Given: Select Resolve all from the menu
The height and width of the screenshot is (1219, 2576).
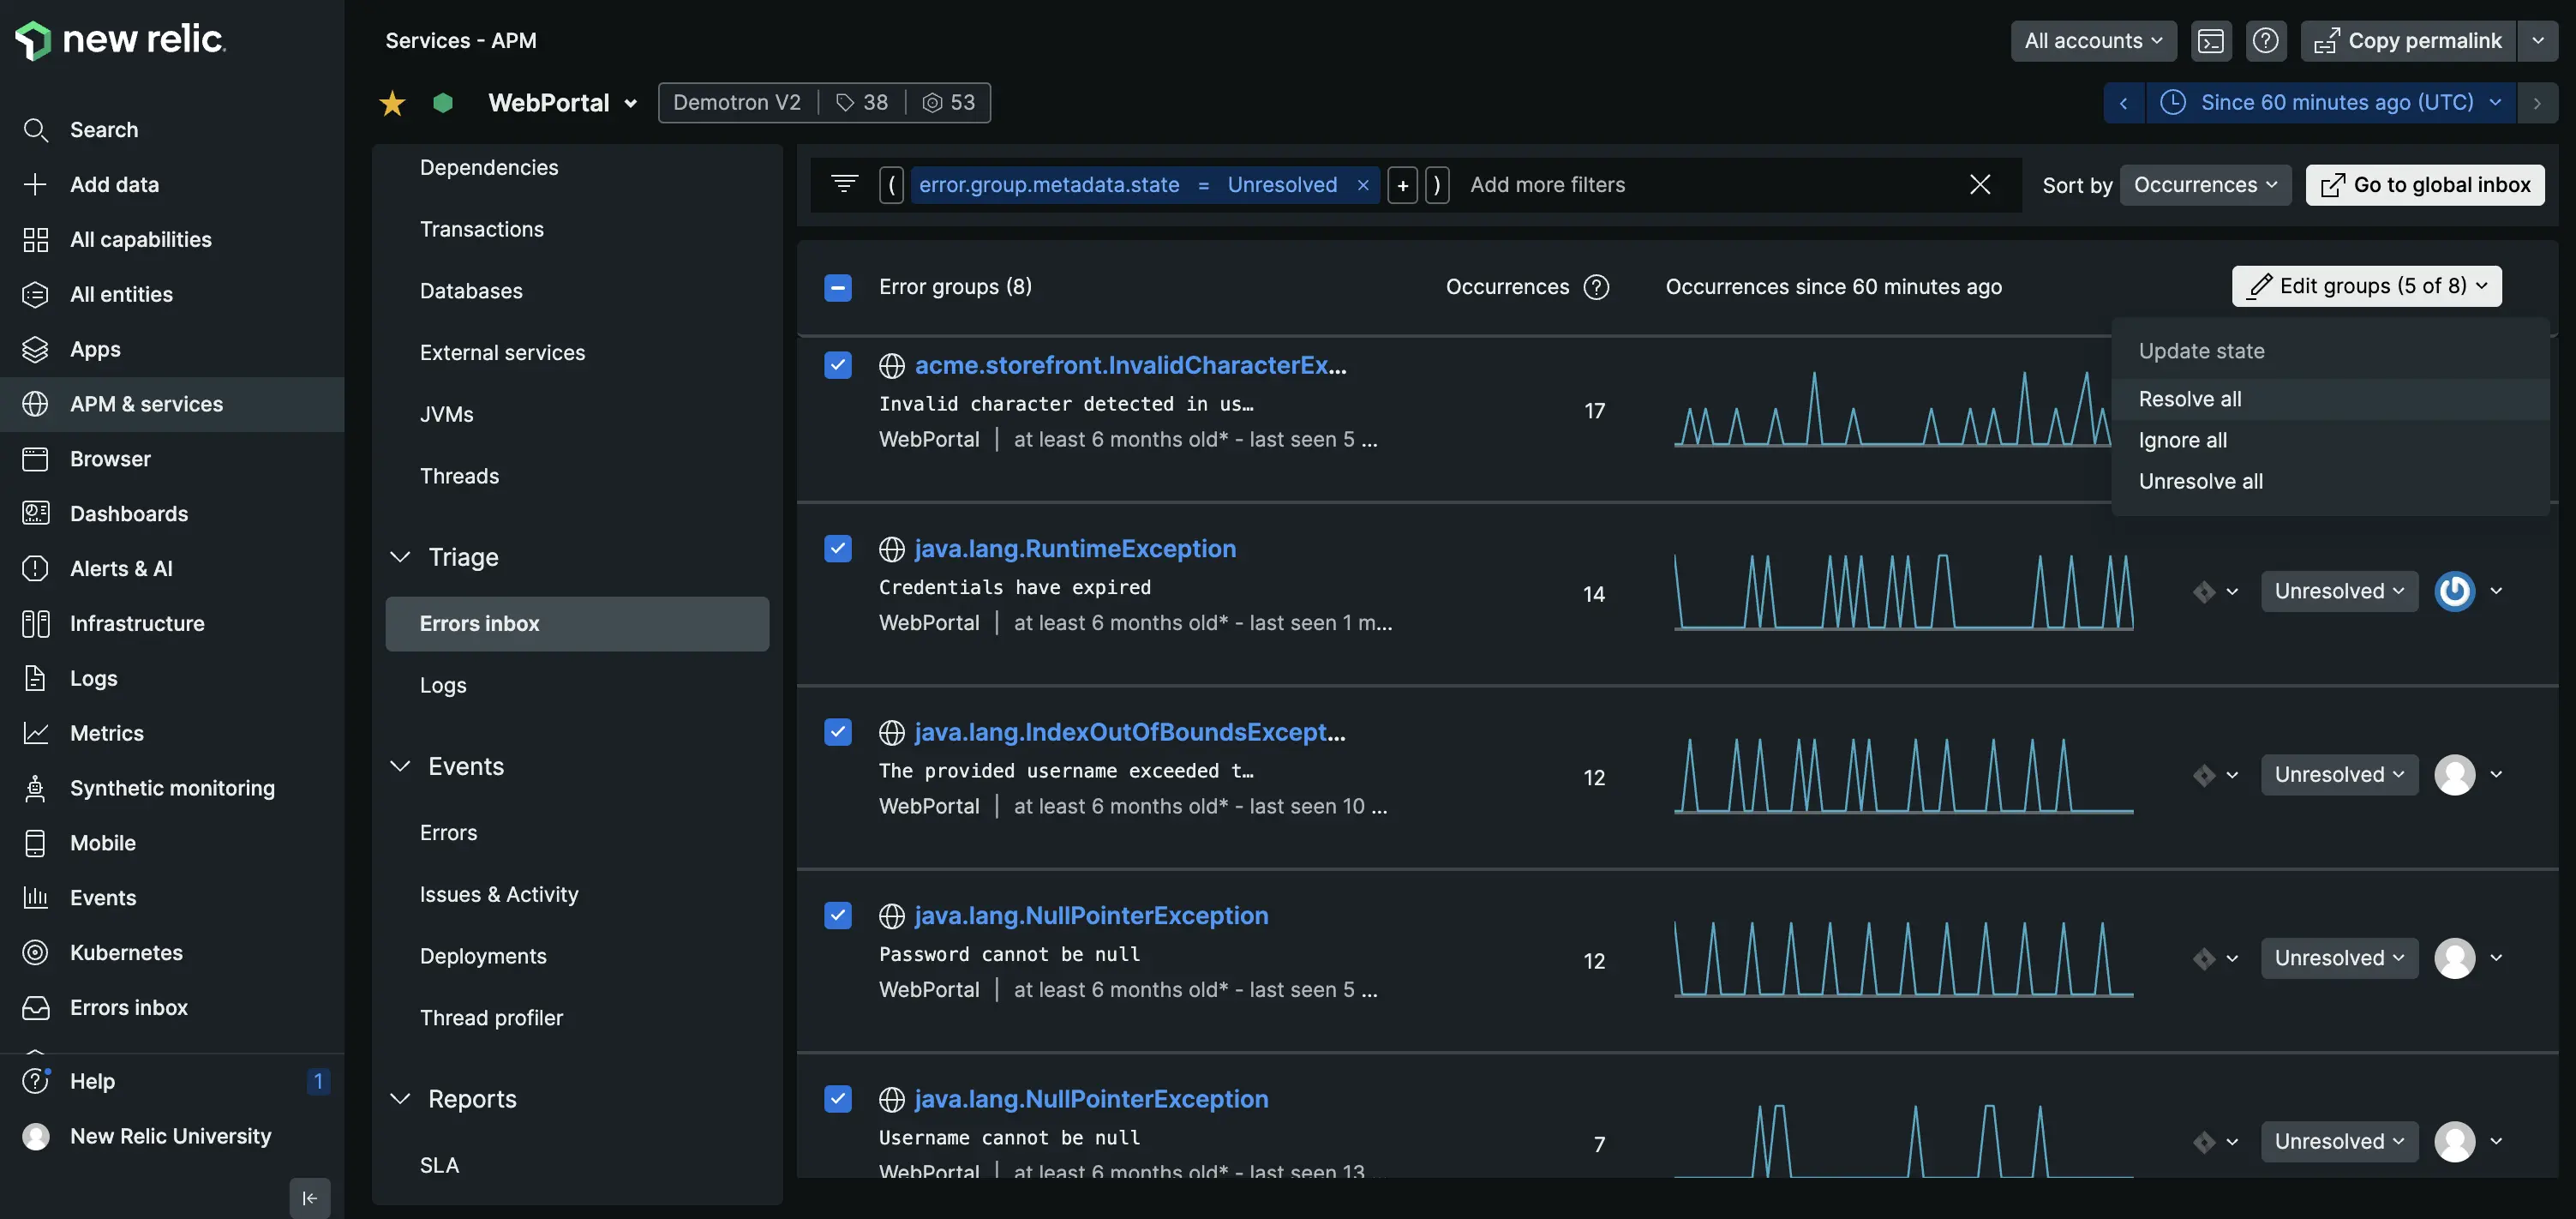Looking at the screenshot, I should tap(2189, 399).
